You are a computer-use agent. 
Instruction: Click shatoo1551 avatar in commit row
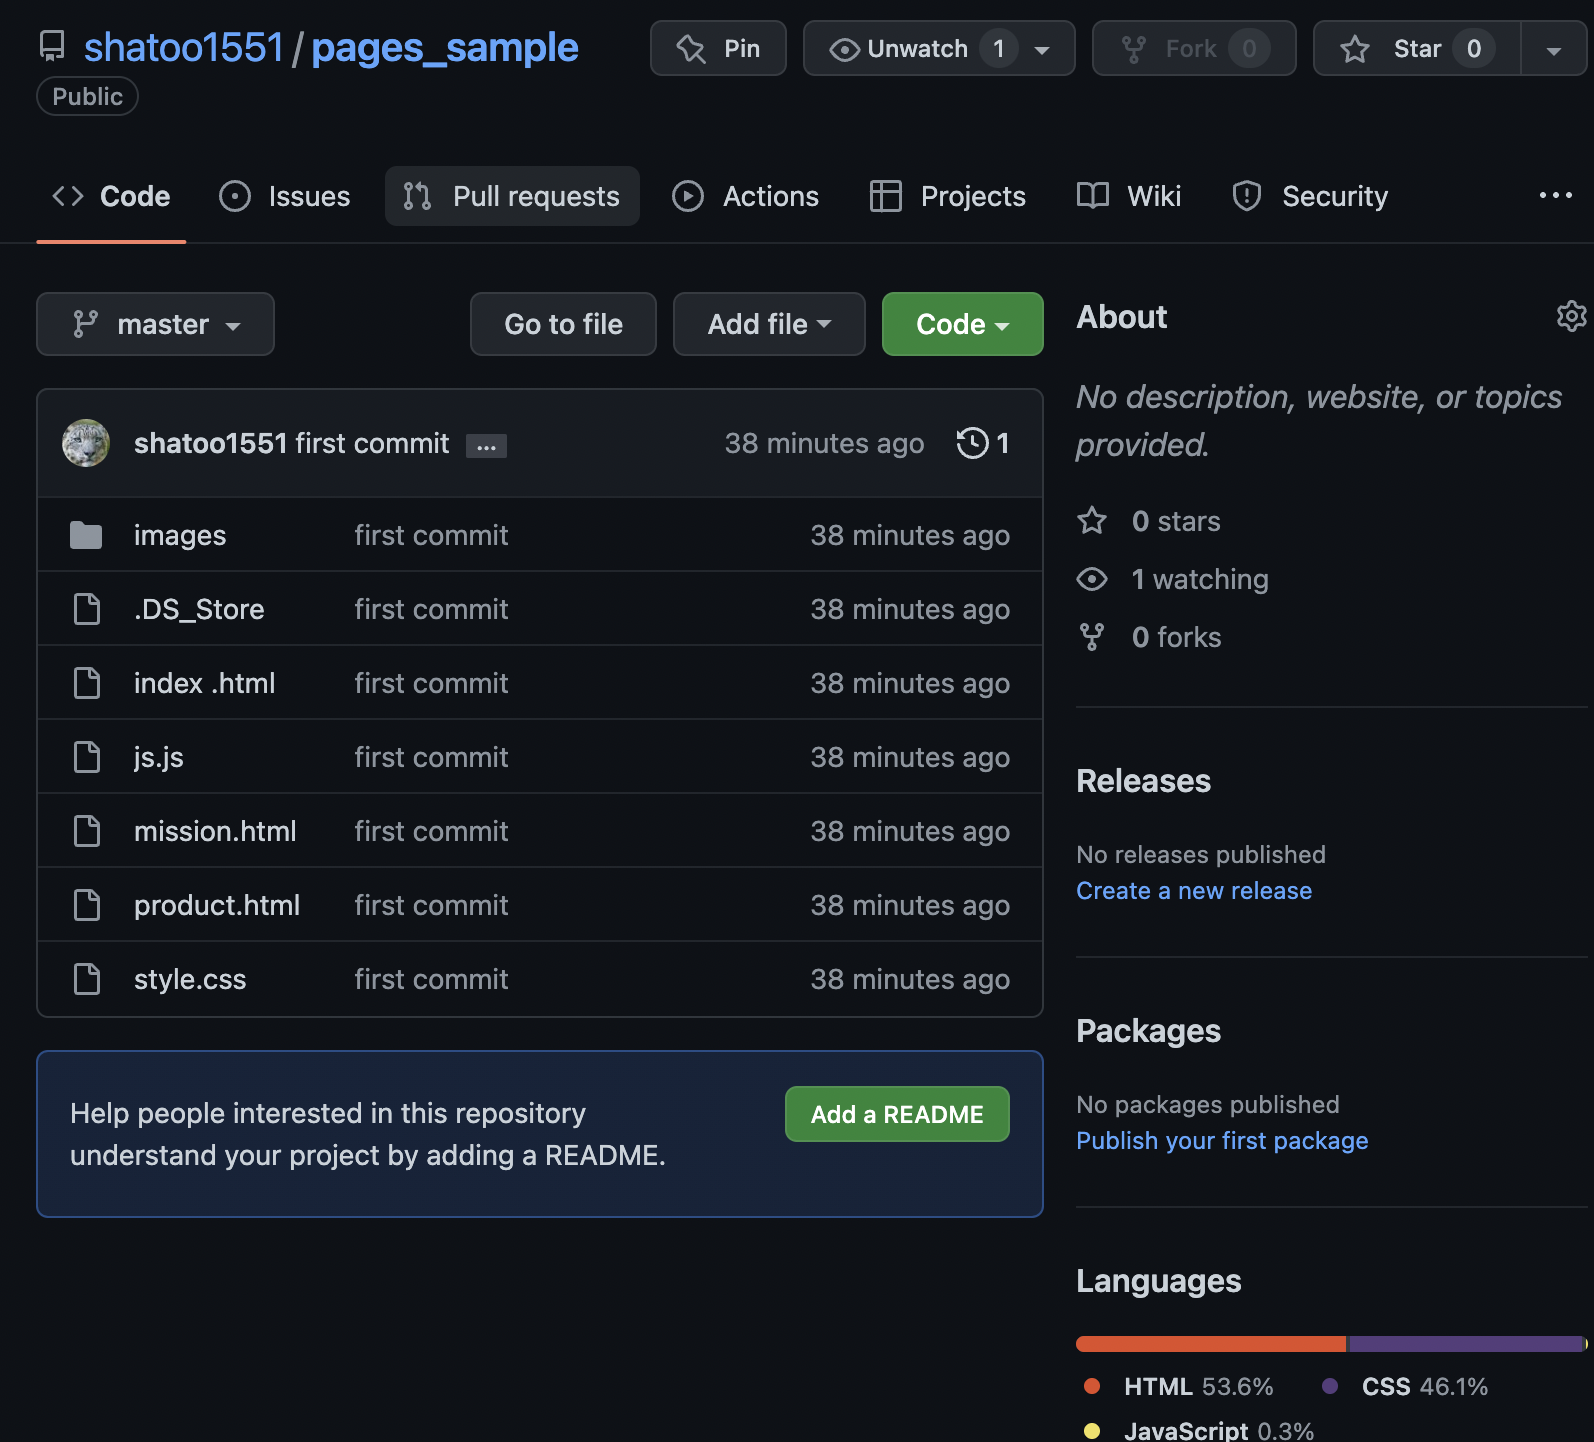coord(86,443)
